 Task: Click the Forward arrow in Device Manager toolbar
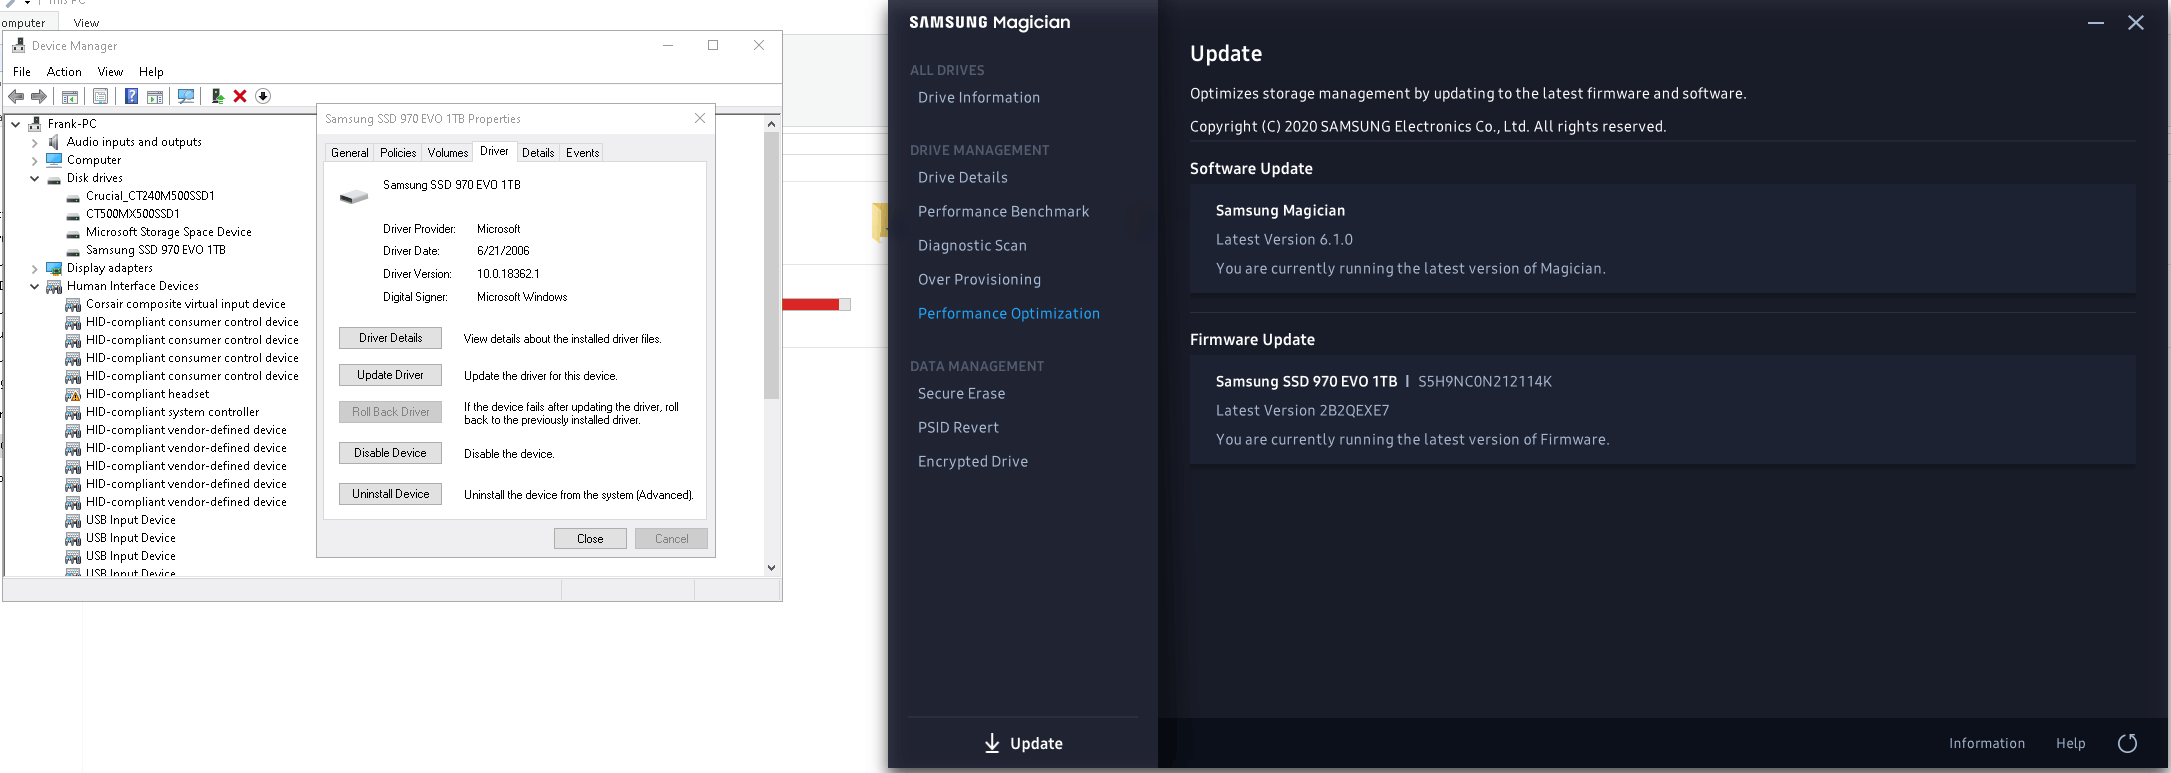39,96
